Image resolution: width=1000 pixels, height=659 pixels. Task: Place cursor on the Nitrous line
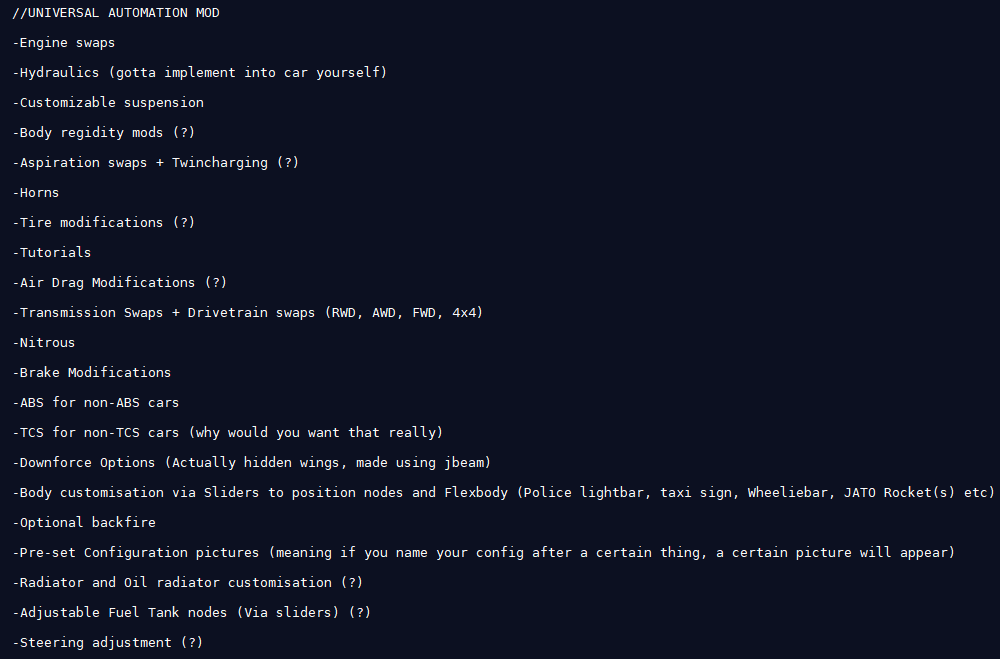click(x=43, y=343)
